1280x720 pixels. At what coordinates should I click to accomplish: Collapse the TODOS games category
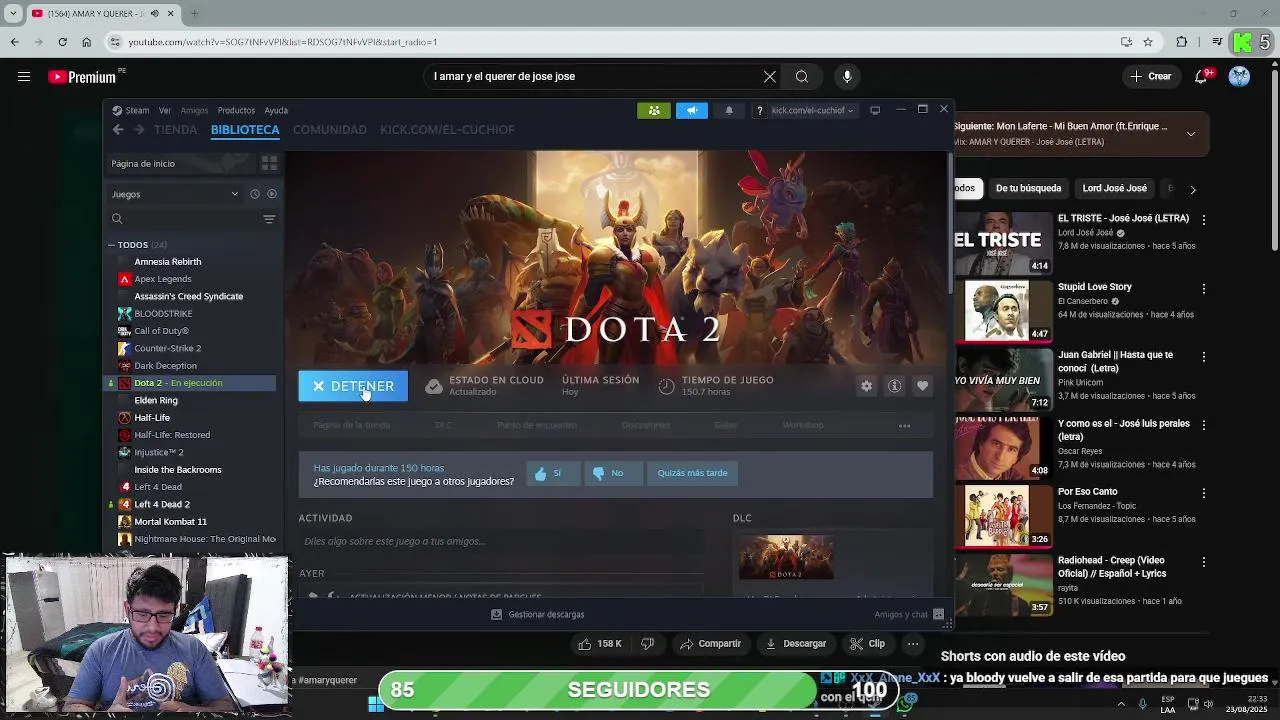(112, 245)
